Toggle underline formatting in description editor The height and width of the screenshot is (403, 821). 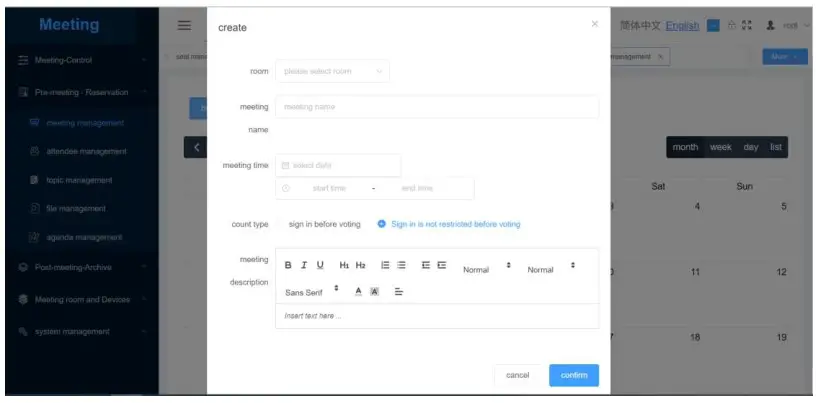(320, 265)
